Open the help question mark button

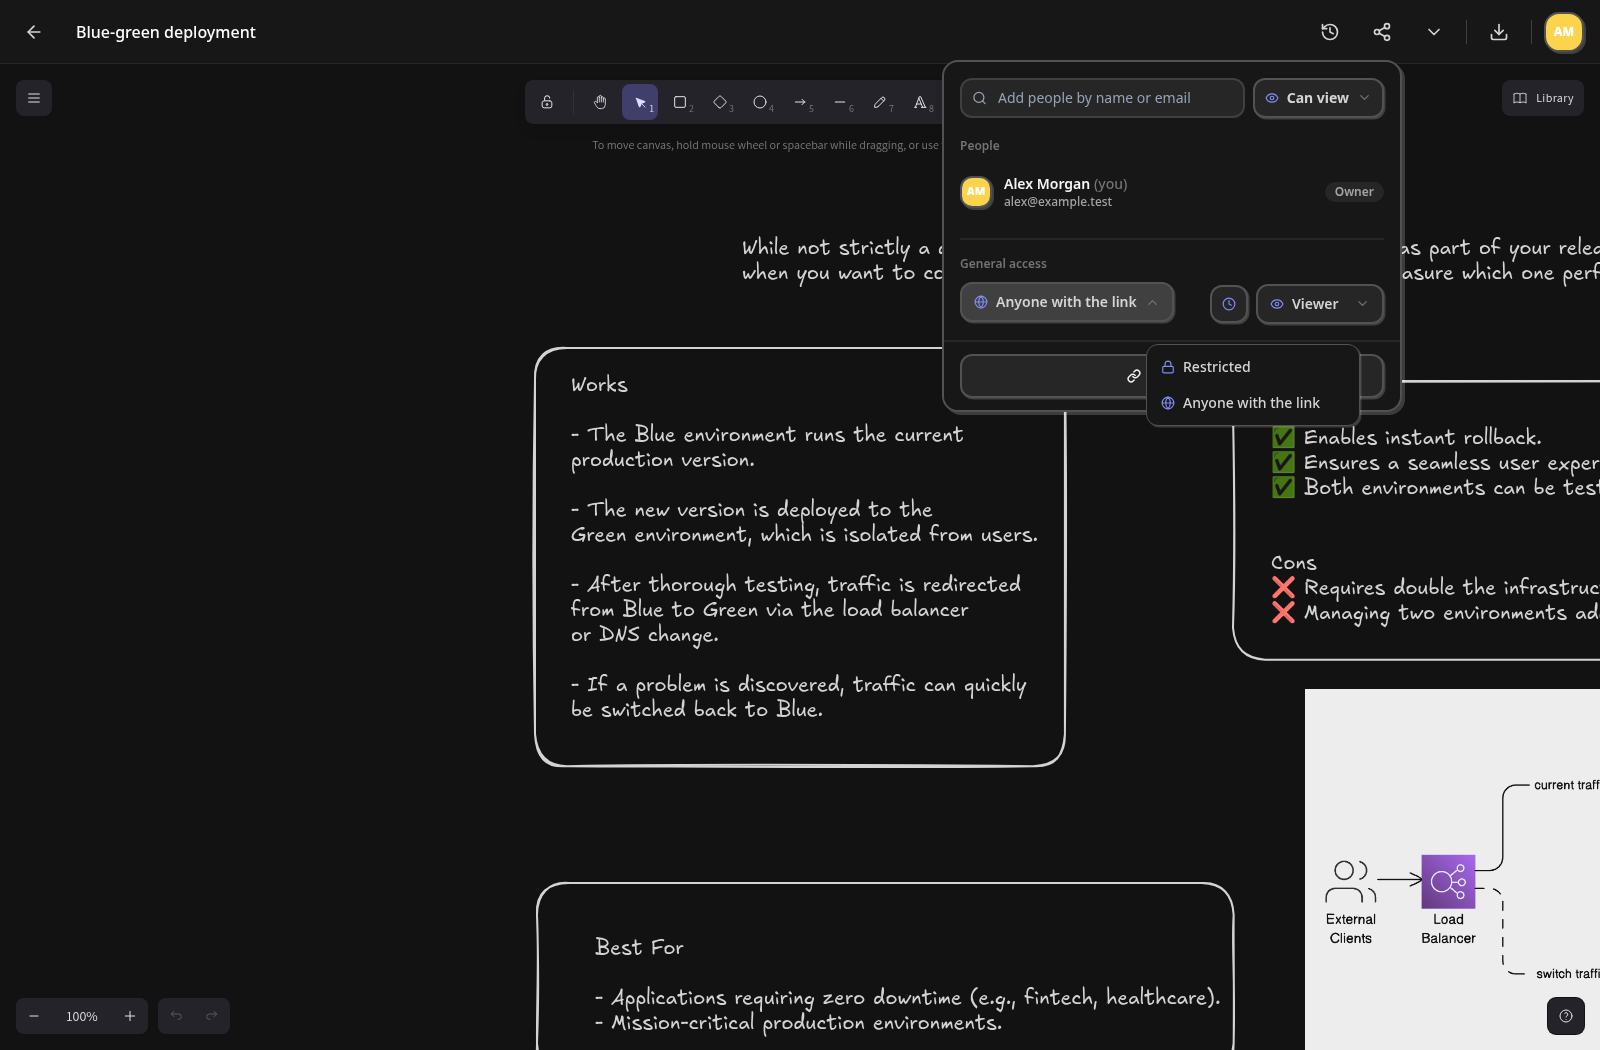(1566, 1016)
